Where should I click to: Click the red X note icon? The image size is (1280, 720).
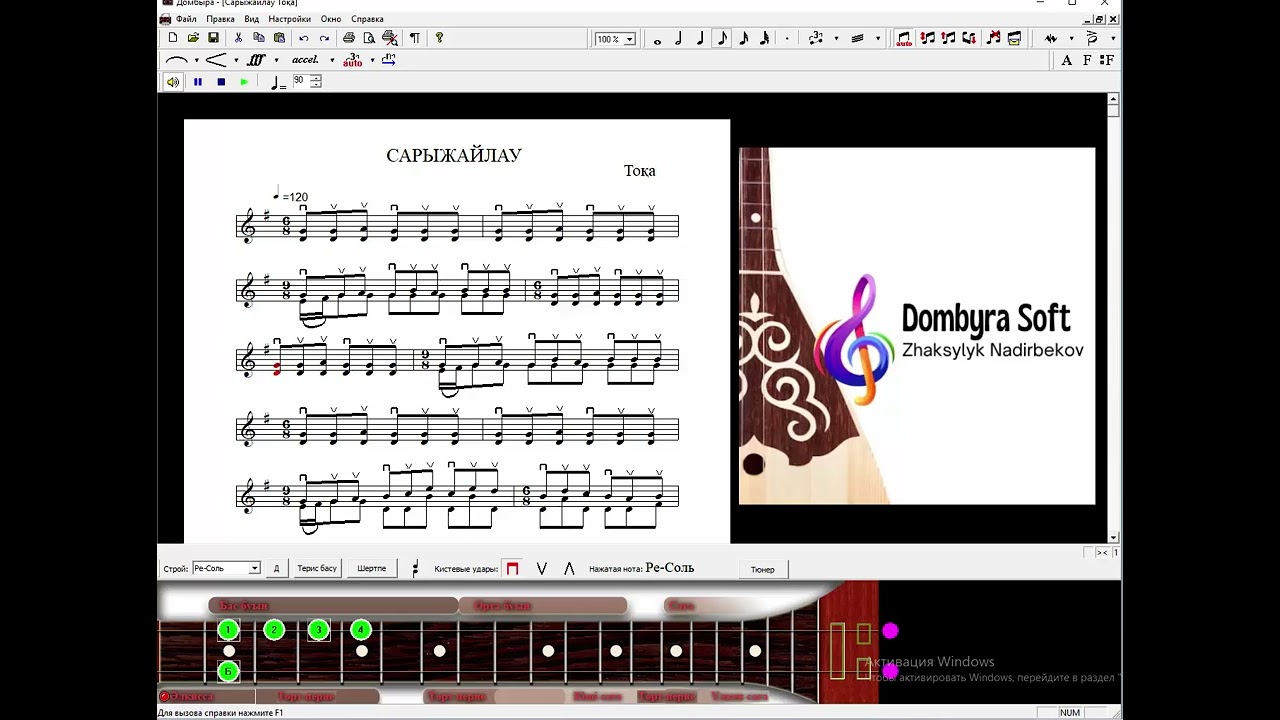994,39
